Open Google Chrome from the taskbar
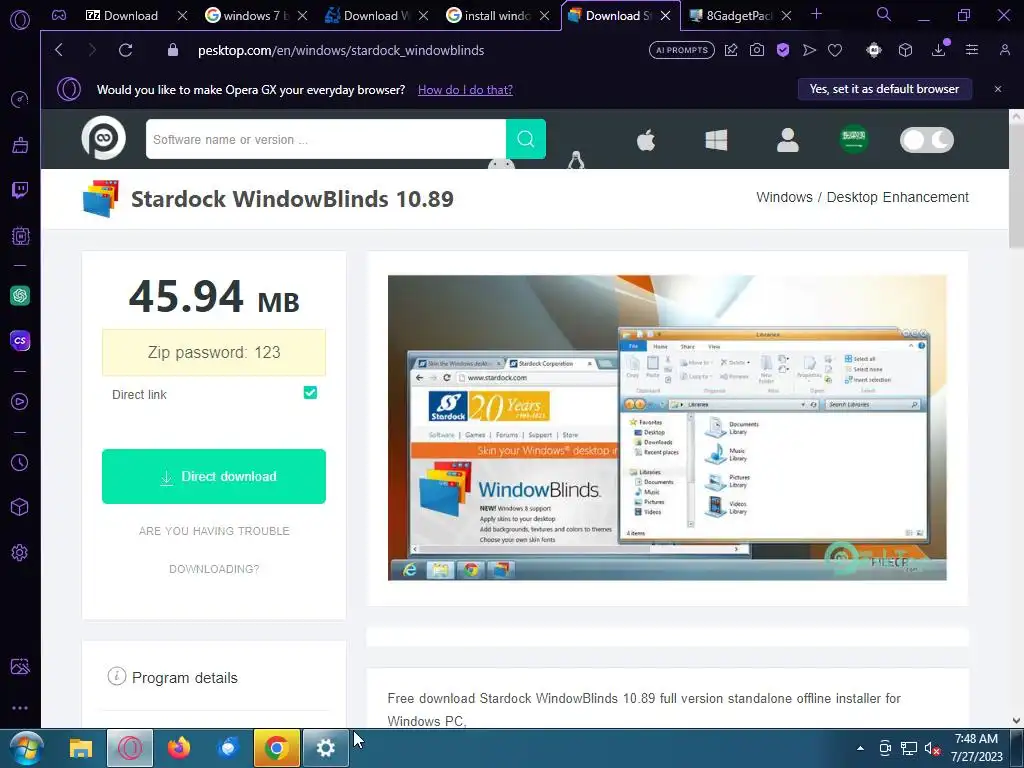This screenshot has width=1024, height=768. (x=276, y=748)
